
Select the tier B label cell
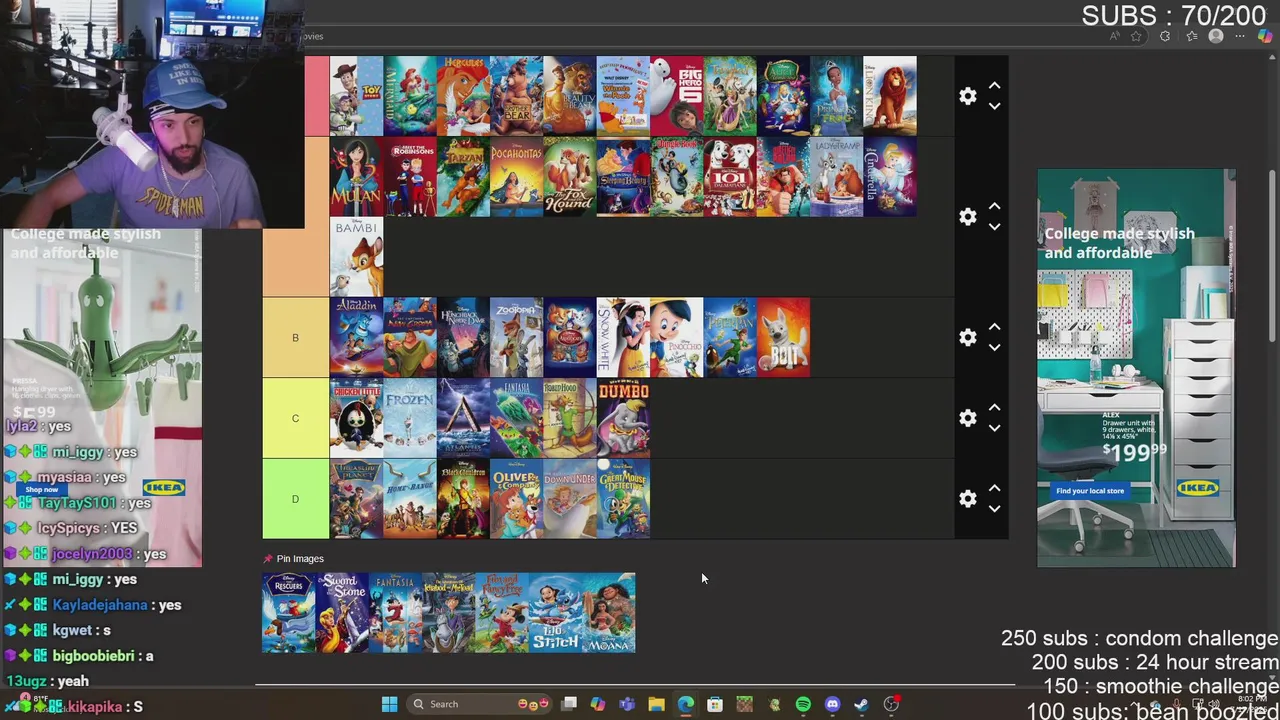(x=295, y=337)
